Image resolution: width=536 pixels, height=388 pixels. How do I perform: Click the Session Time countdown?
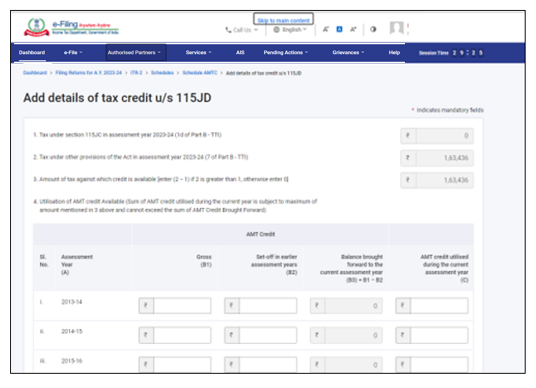click(x=451, y=53)
